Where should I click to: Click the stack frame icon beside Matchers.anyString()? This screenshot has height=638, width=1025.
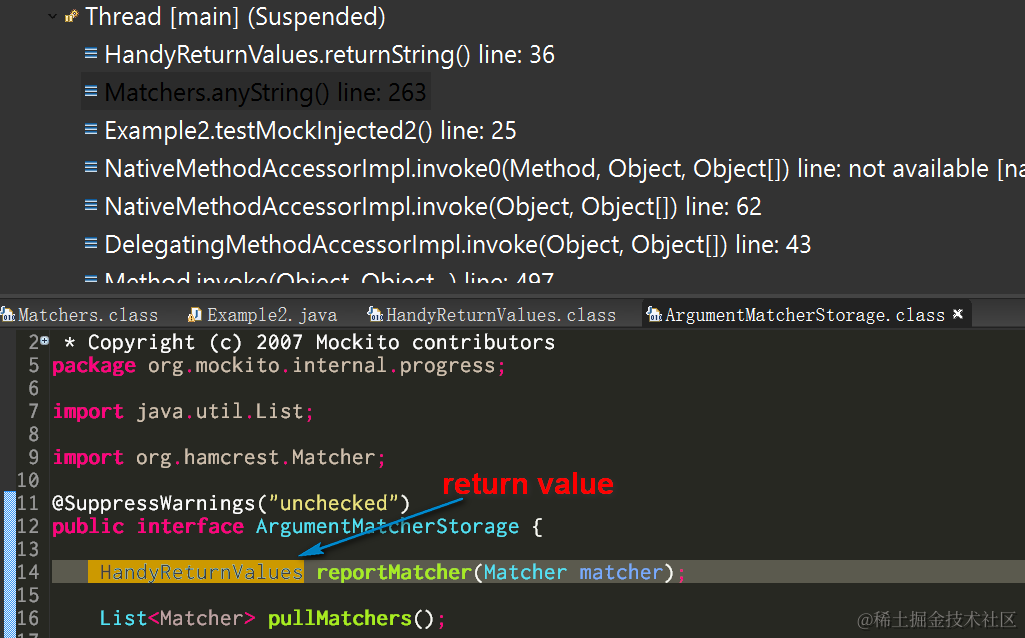[x=91, y=92]
